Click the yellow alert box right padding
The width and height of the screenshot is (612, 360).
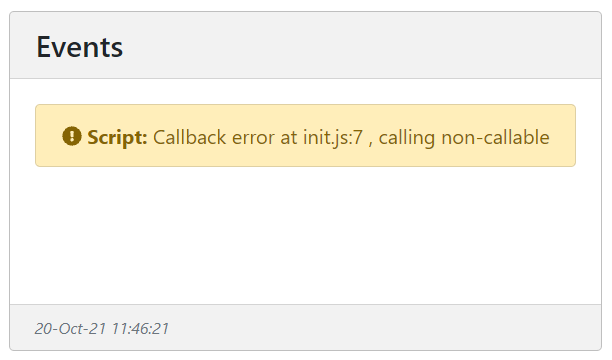(x=562, y=135)
